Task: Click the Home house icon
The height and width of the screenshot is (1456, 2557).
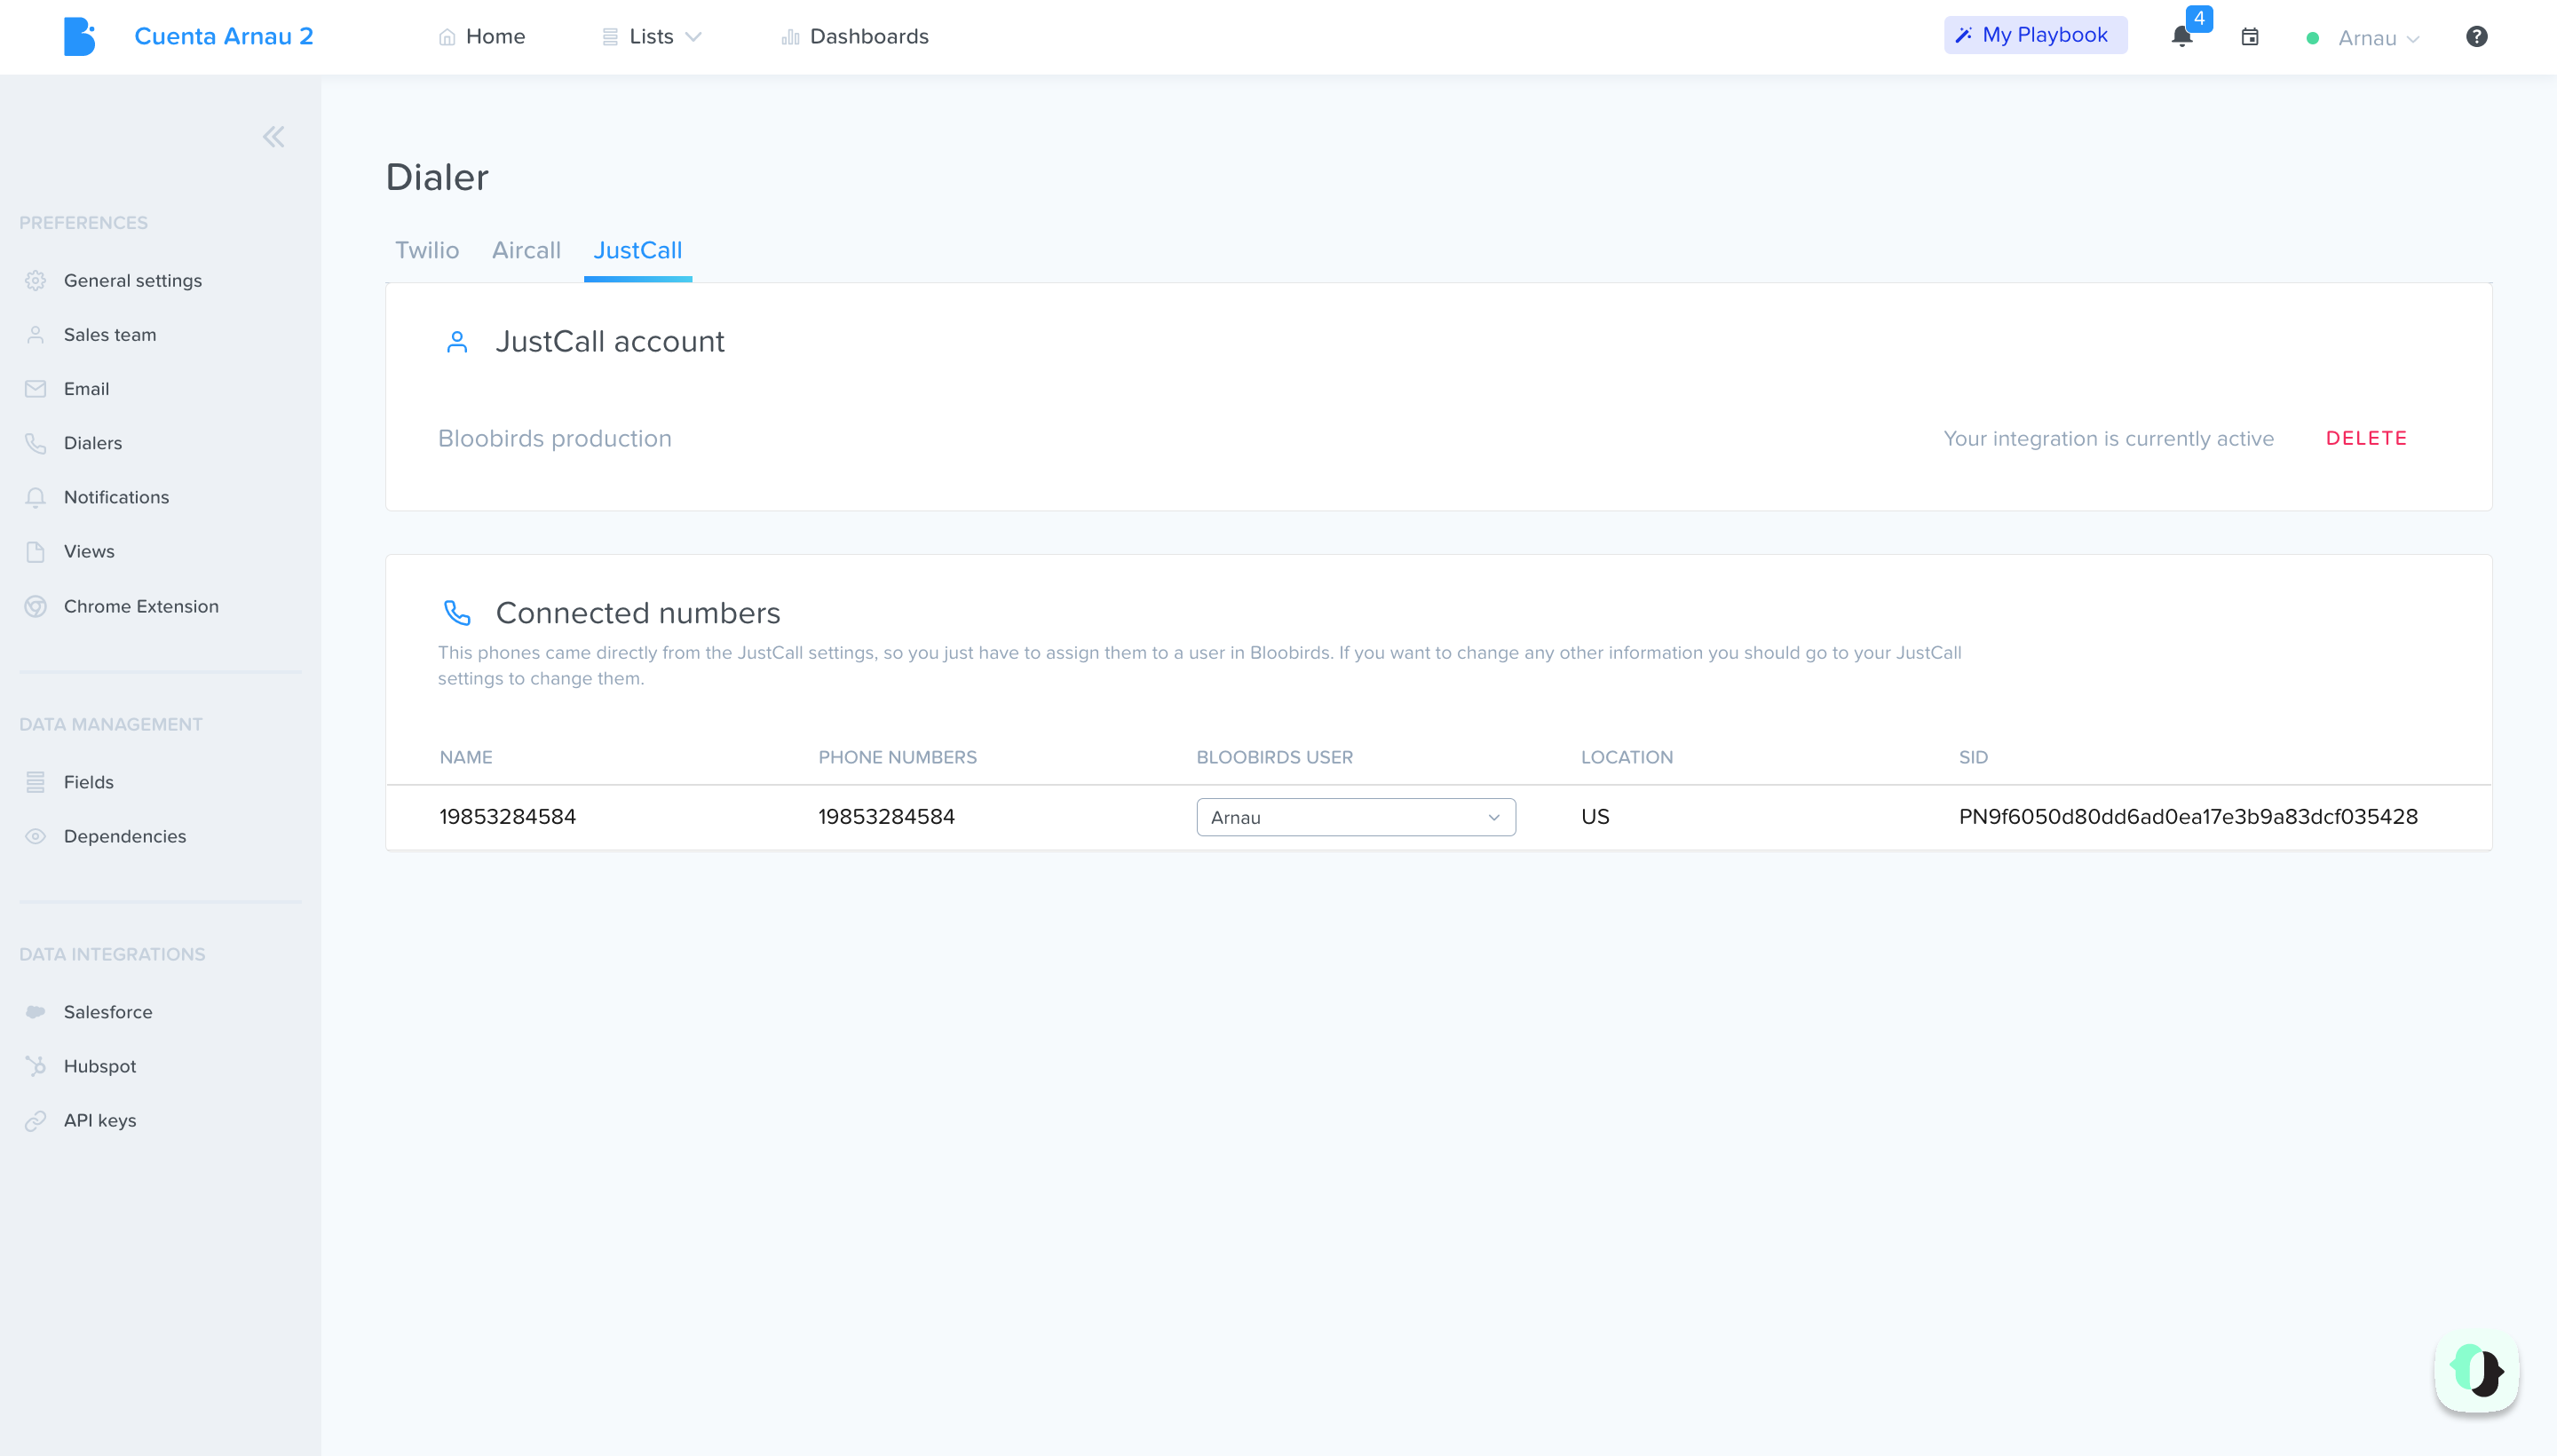Action: (447, 37)
